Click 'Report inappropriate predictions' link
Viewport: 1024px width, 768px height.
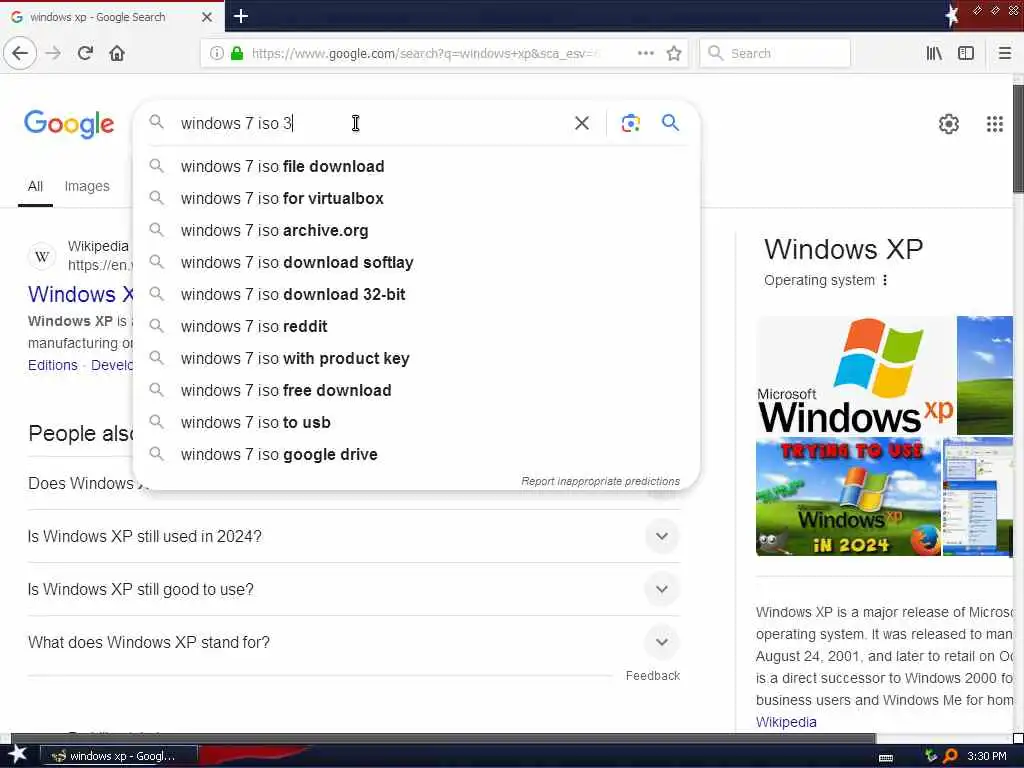pyautogui.click(x=600, y=481)
